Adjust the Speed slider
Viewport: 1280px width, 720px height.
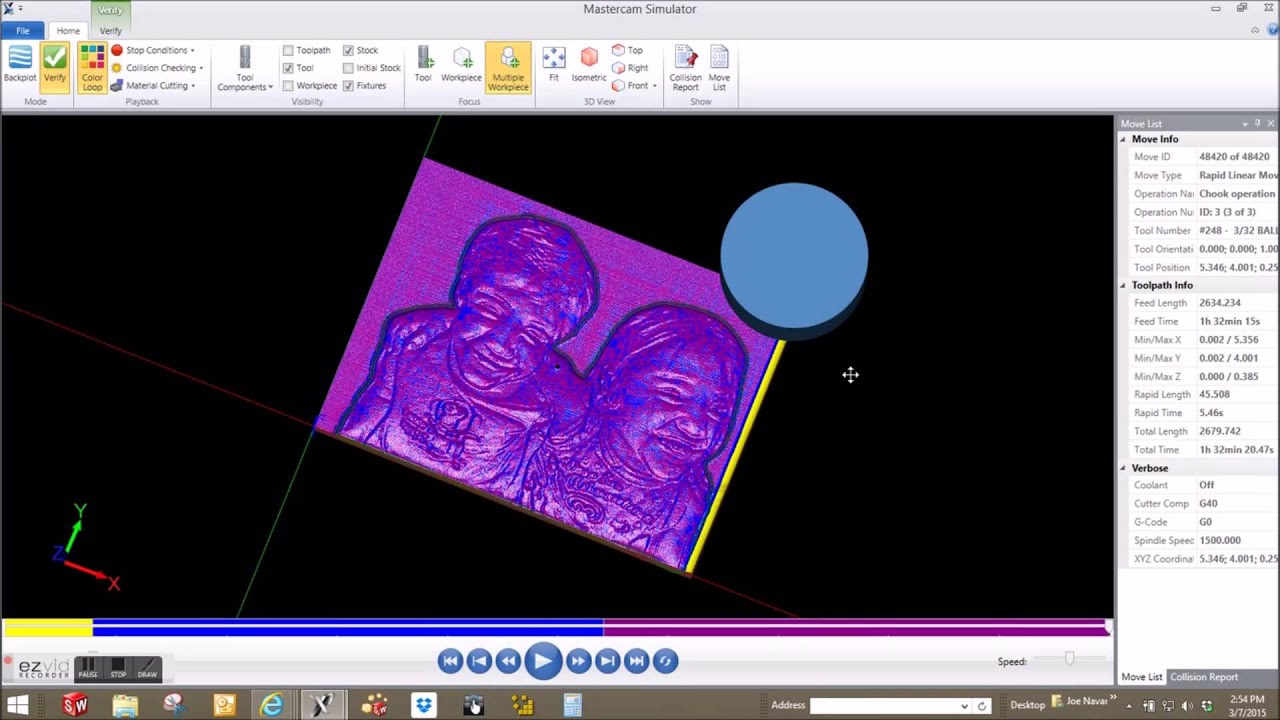tap(1069, 659)
